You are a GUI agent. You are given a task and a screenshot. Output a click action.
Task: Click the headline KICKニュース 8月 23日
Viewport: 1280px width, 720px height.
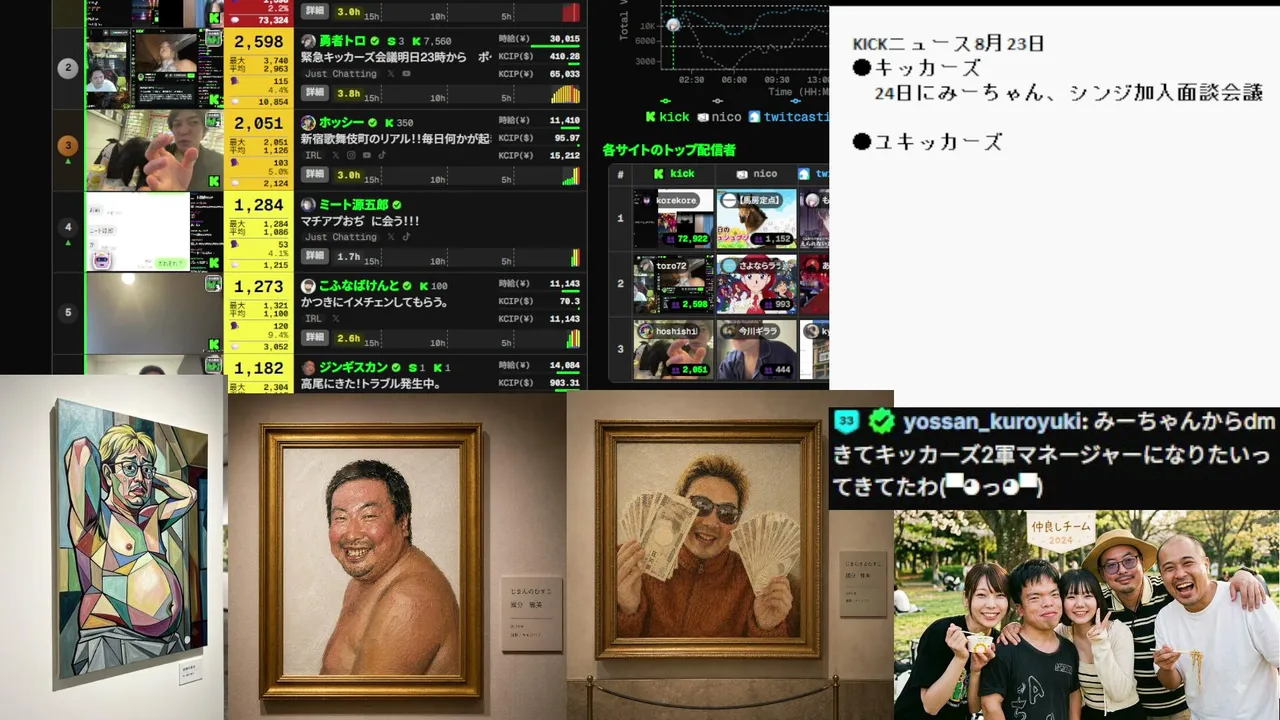[x=948, y=44]
